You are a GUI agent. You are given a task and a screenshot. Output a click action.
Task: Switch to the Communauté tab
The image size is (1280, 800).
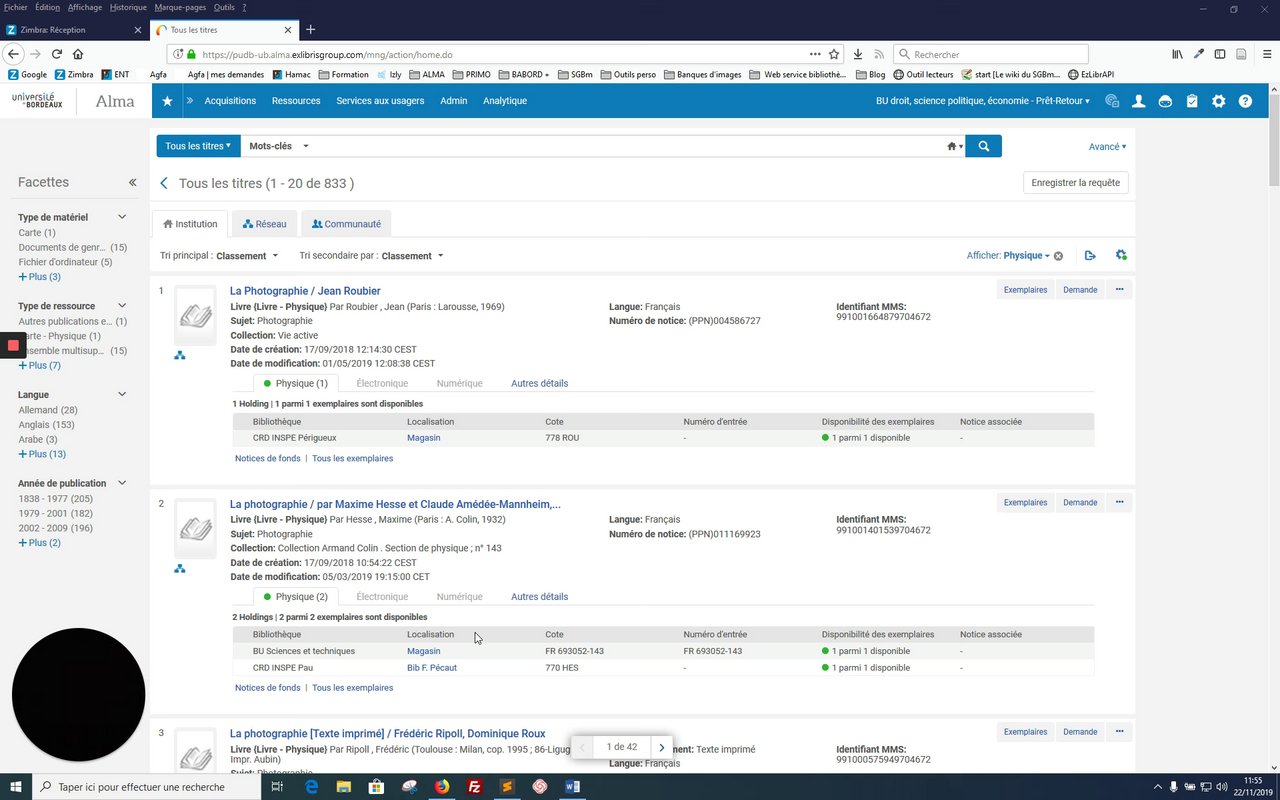tap(346, 224)
